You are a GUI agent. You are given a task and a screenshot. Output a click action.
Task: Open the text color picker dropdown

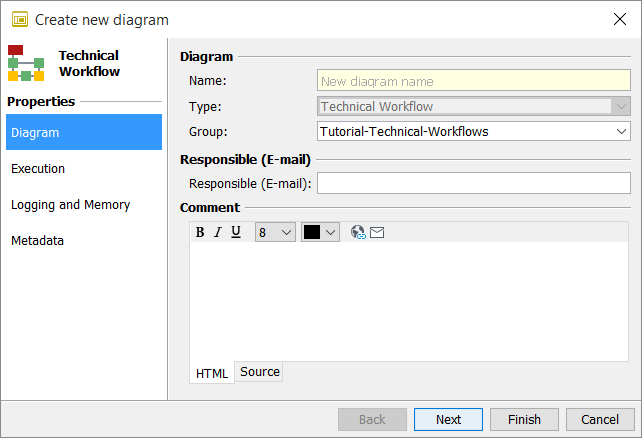point(321,232)
